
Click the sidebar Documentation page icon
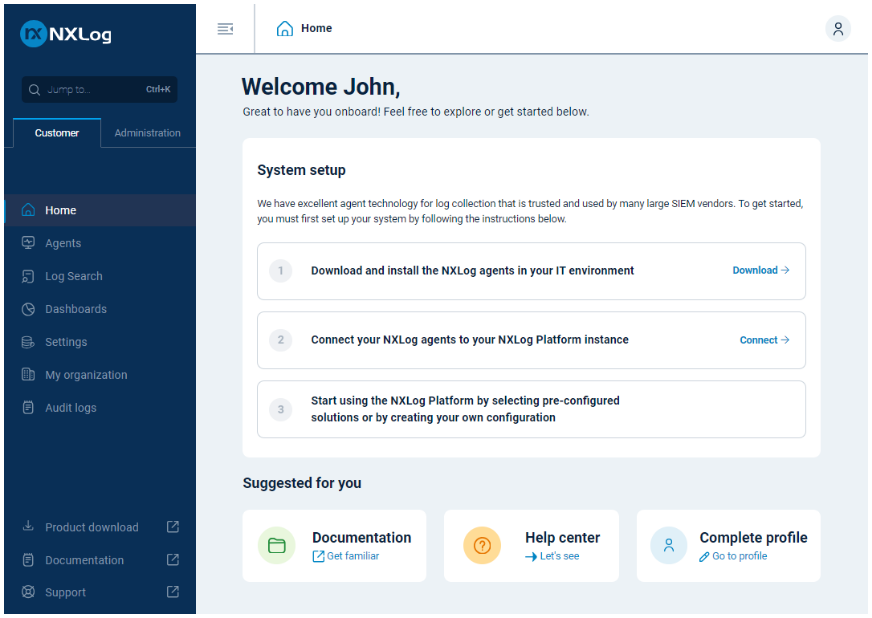point(28,560)
